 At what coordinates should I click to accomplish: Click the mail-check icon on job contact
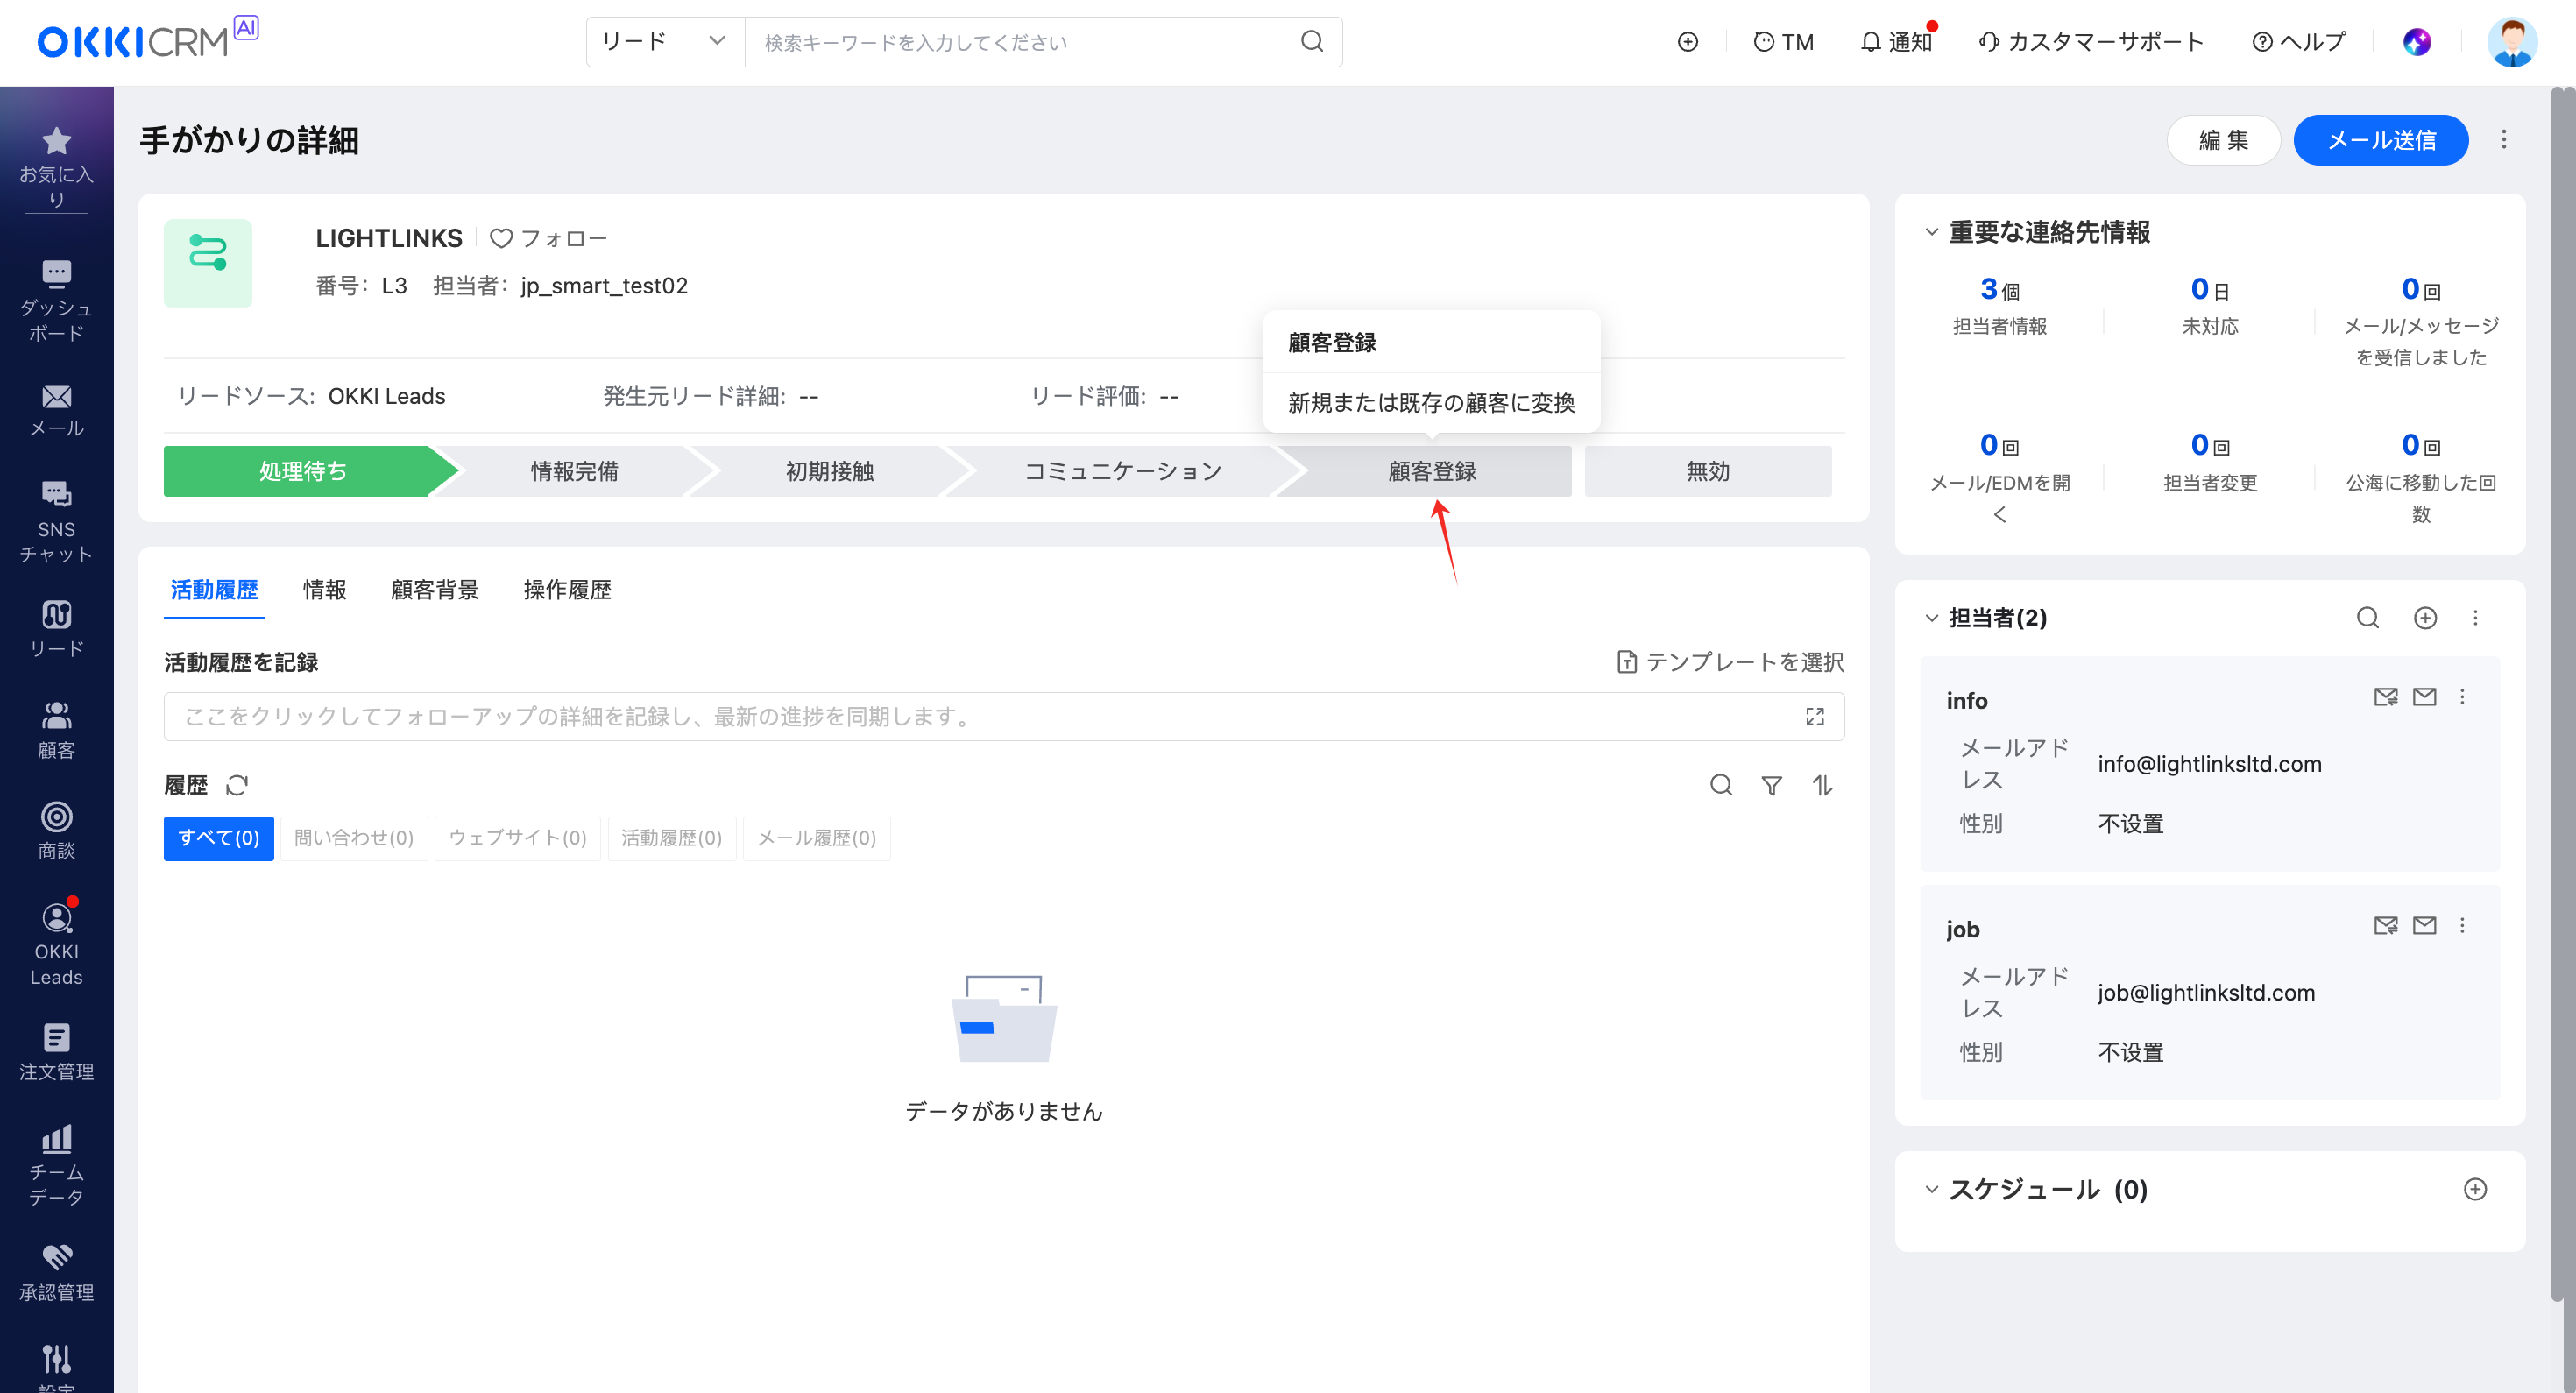(2385, 925)
